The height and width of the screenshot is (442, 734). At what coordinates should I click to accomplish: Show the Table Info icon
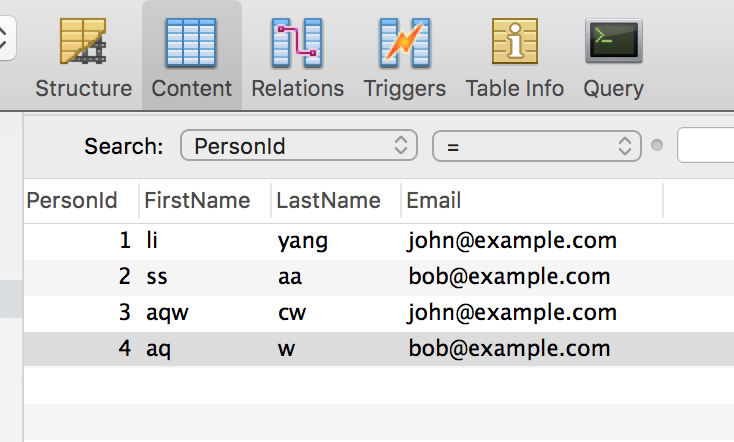514,41
